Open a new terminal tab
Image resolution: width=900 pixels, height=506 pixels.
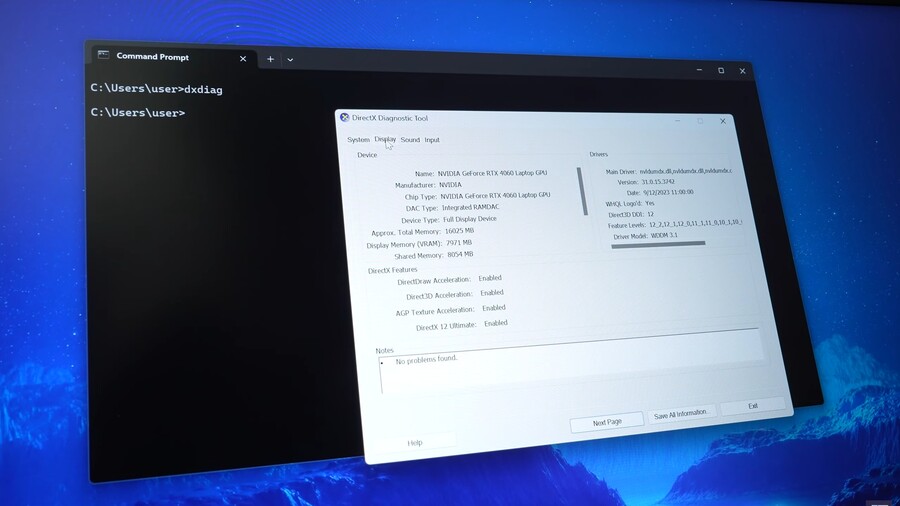coord(270,59)
